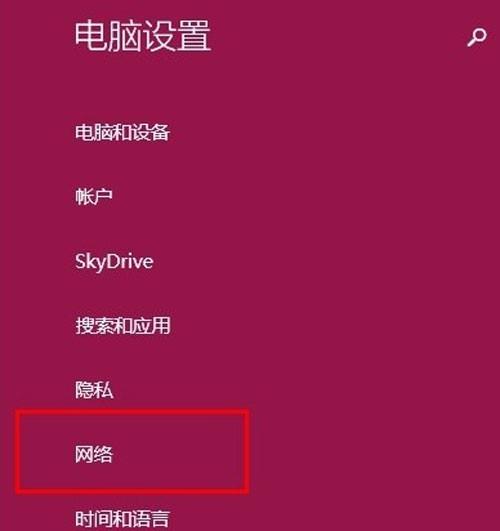Choose Search and apps (搜索和应用)
This screenshot has height=531, width=500.
click(123, 326)
